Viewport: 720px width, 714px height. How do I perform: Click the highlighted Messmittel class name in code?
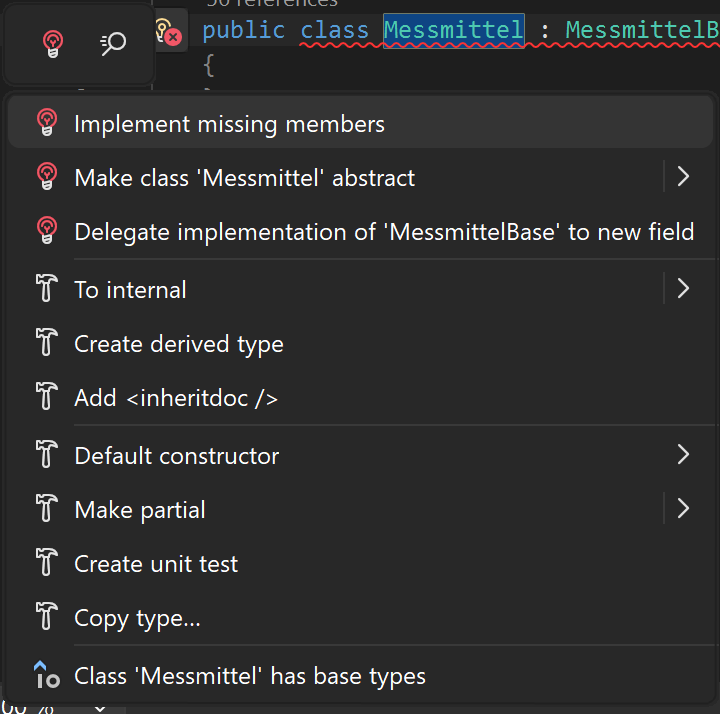click(454, 30)
